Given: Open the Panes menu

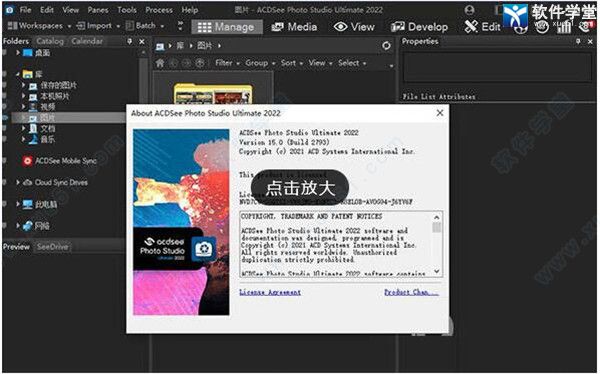Looking at the screenshot, I should [x=98, y=10].
